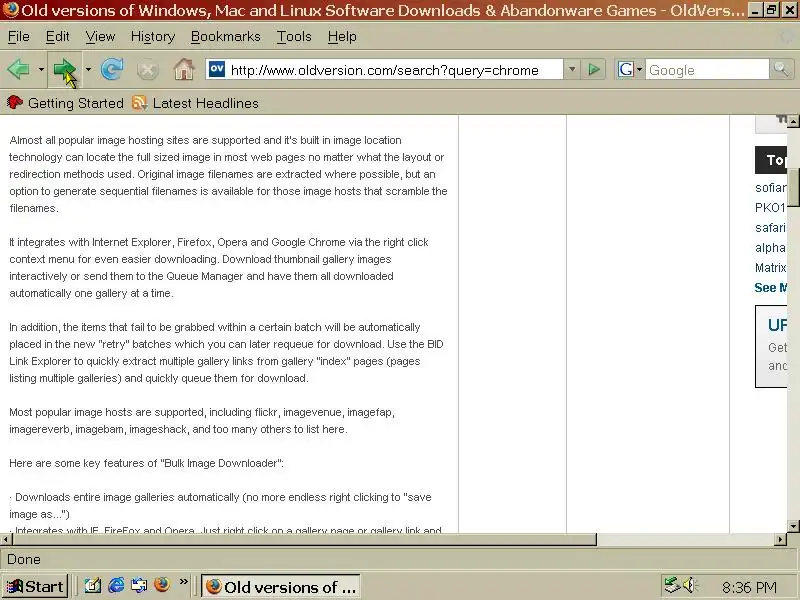Open the File menu
The width and height of the screenshot is (800, 600).
[18, 37]
